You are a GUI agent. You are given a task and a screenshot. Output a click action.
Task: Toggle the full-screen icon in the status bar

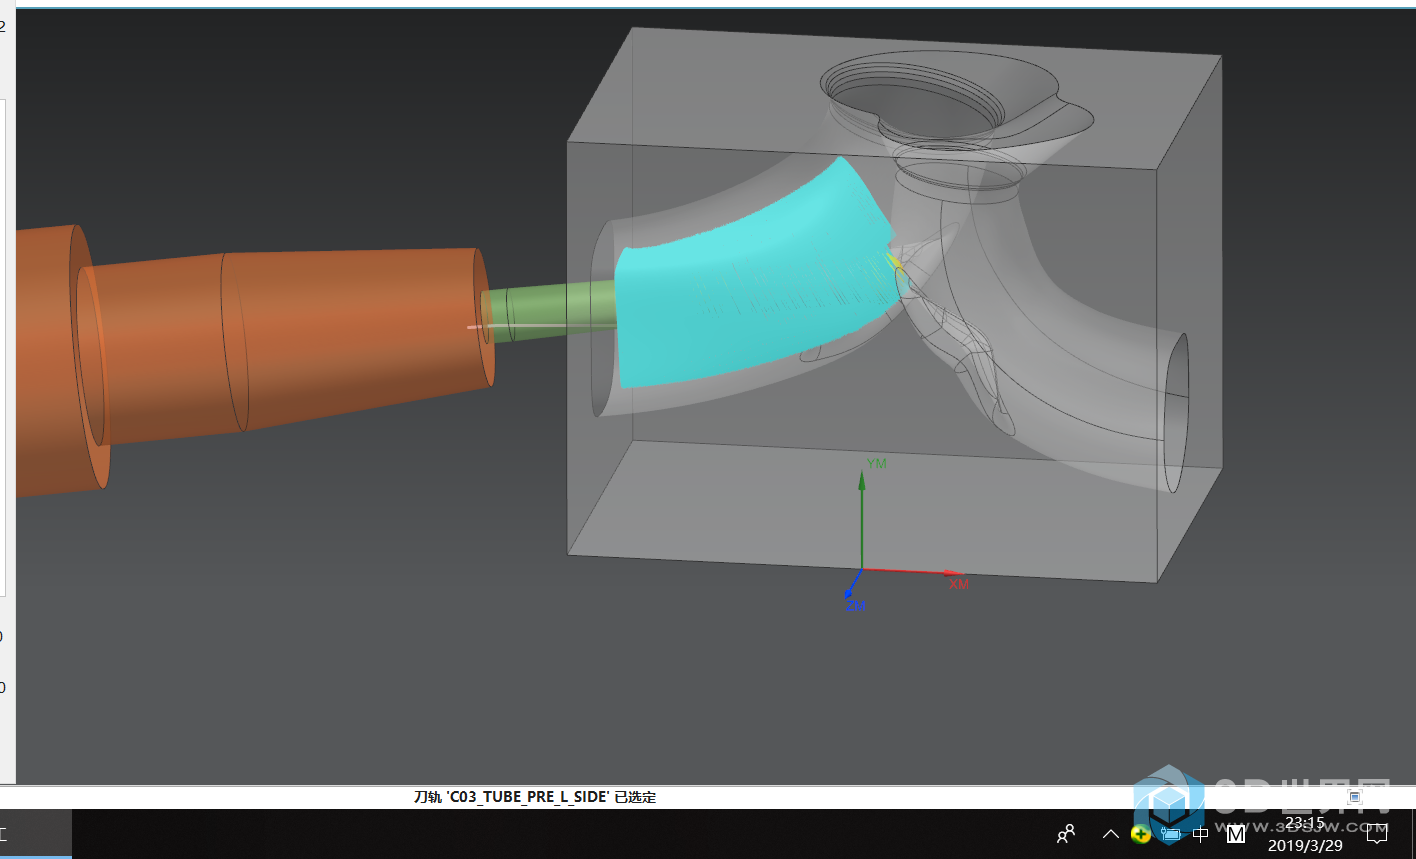point(1355,797)
